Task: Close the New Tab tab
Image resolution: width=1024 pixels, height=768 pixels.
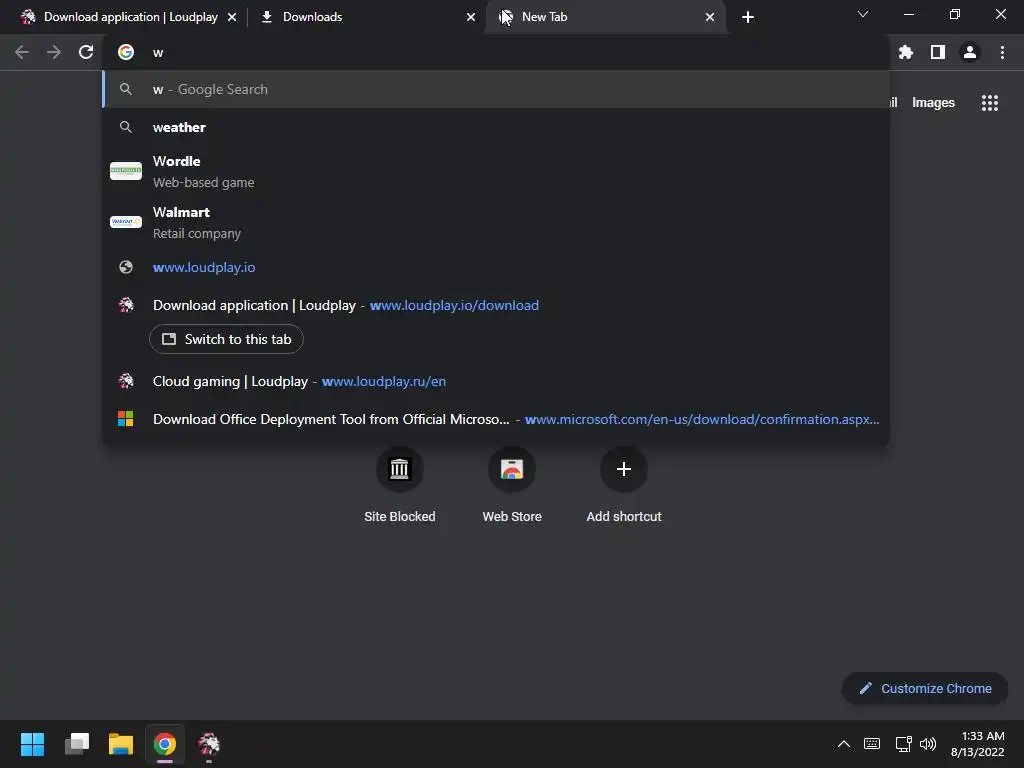Action: 710,17
